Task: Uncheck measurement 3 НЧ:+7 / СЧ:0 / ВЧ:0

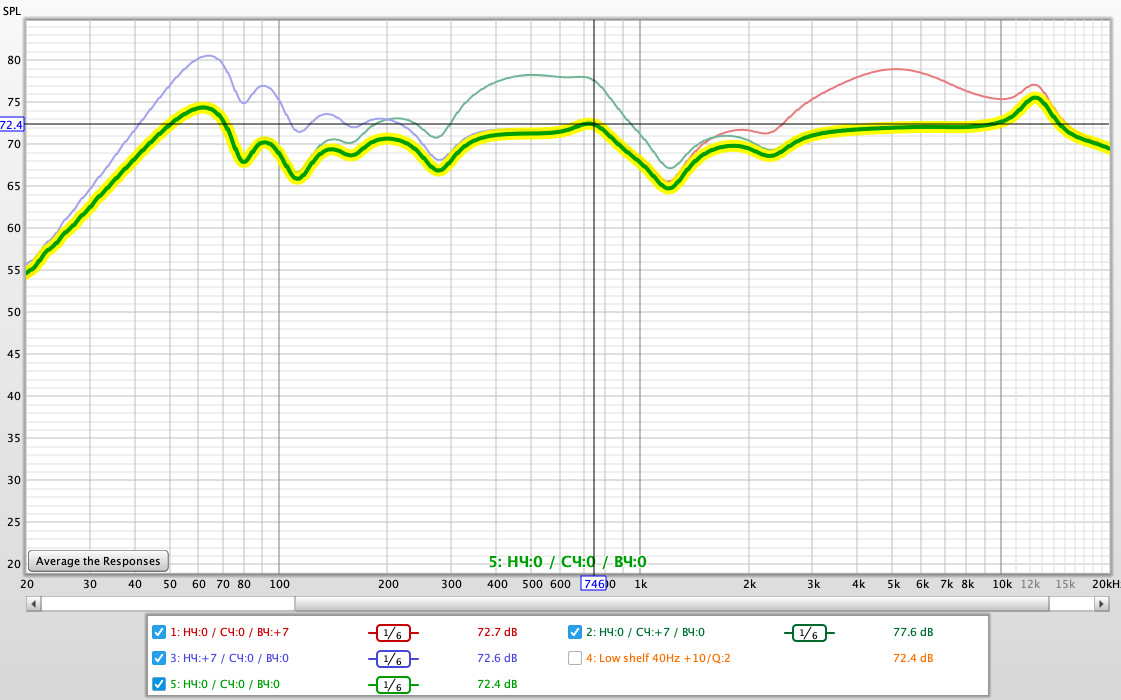Action: (159, 658)
